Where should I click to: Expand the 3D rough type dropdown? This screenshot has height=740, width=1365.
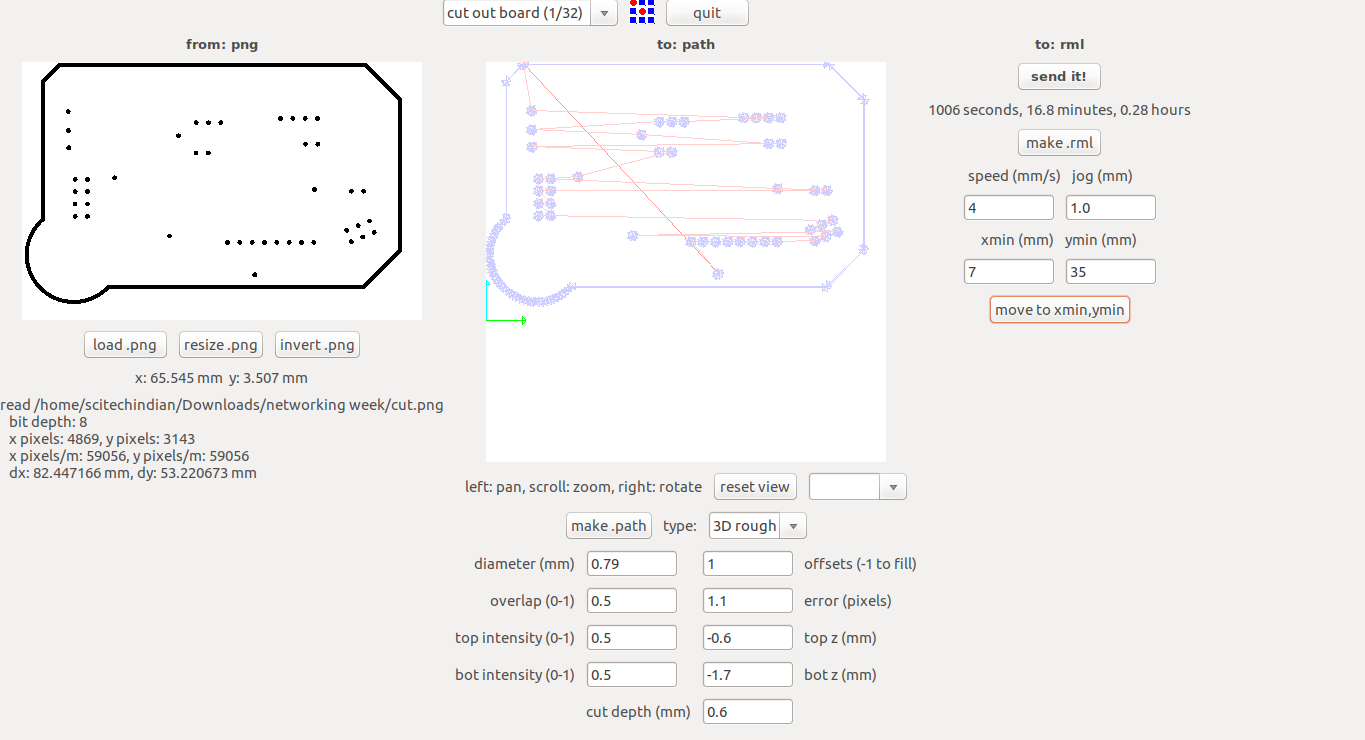757,526
